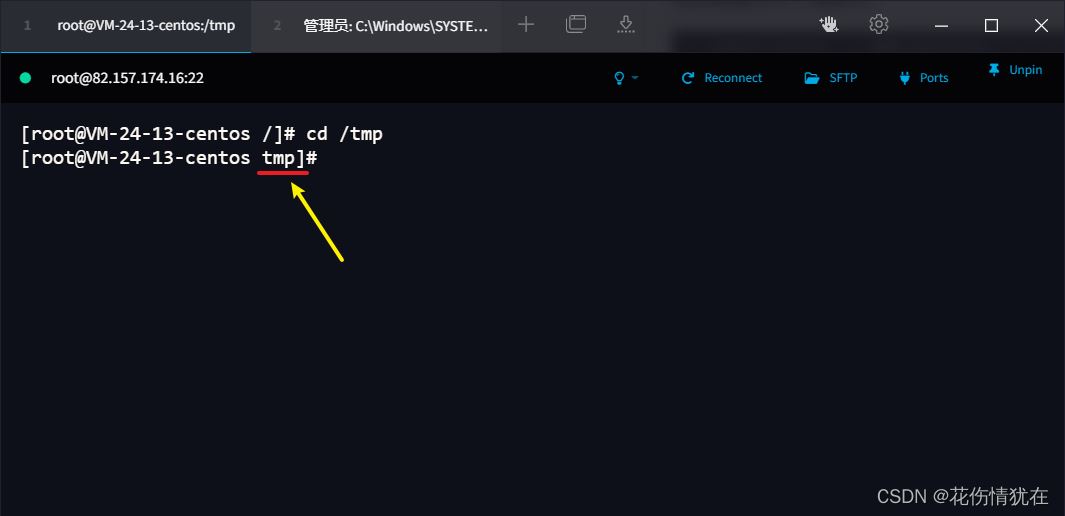Click the lightbulb icon in session toolbar
This screenshot has height=516, width=1065.
(619, 78)
